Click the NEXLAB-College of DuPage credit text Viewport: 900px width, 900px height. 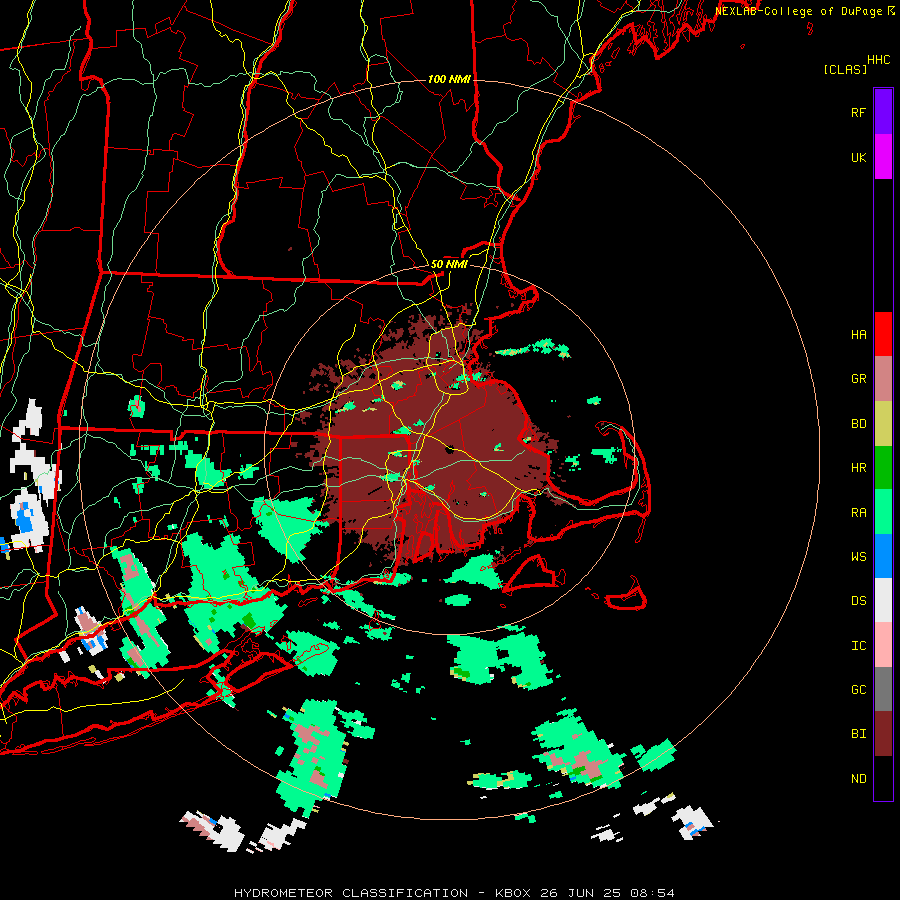(x=799, y=11)
